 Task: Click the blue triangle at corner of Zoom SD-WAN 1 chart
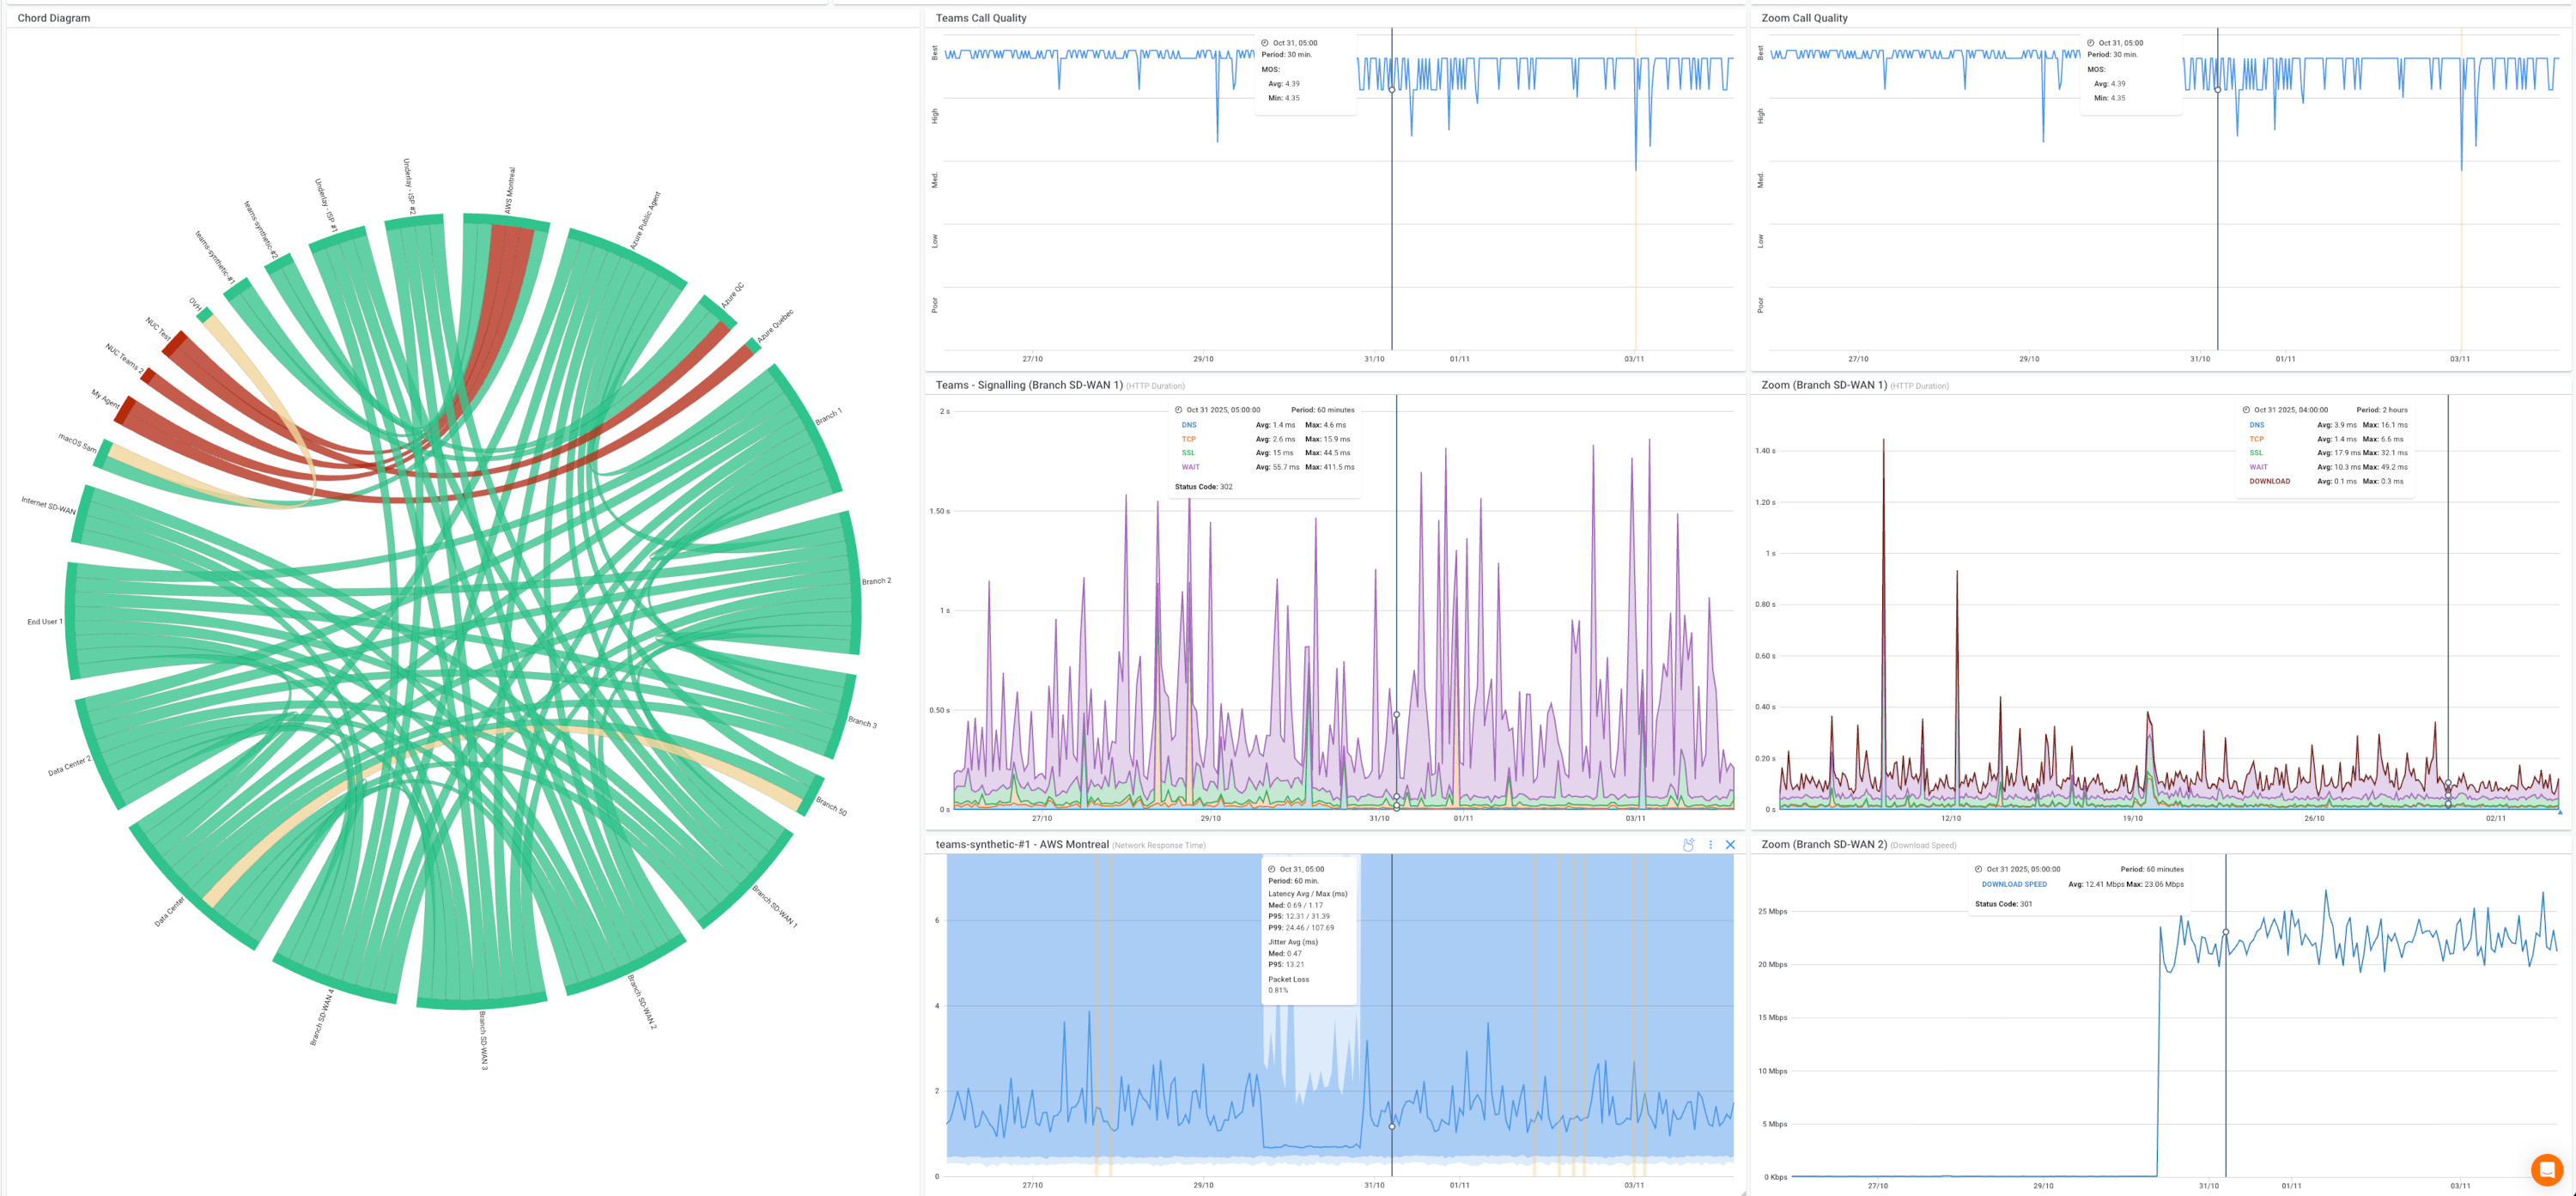point(2561,812)
